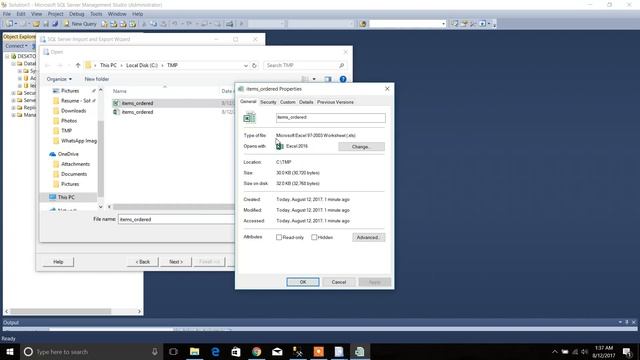This screenshot has height=360, width=640.
Task: Open Microsoft Store from the taskbar
Action: pyautogui.click(x=236, y=351)
